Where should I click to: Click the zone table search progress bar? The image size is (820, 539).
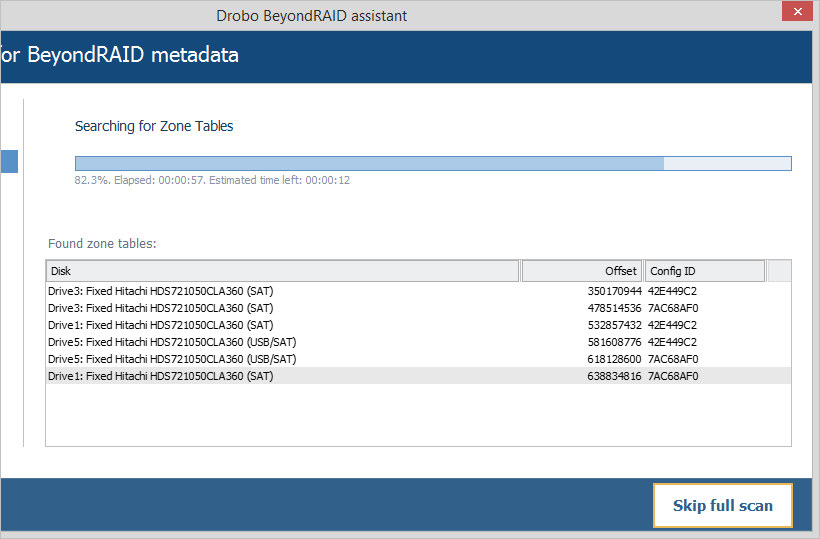(x=432, y=163)
